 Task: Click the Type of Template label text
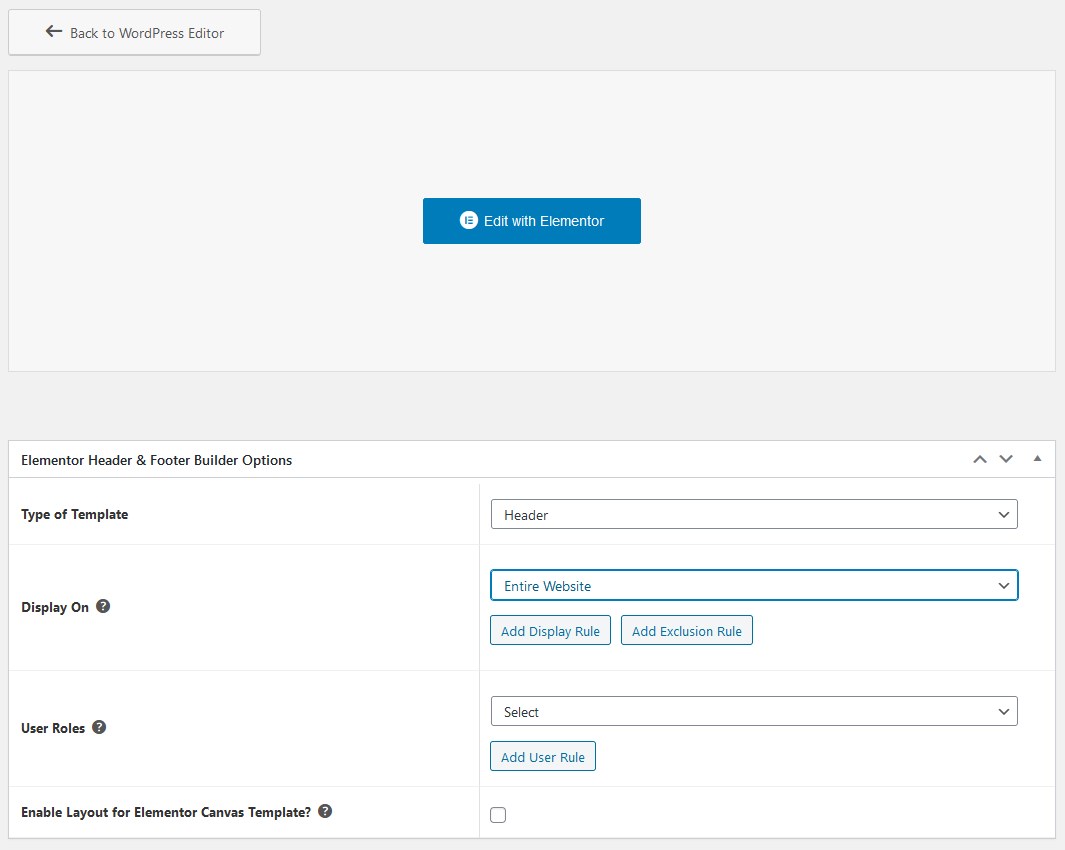pos(75,514)
